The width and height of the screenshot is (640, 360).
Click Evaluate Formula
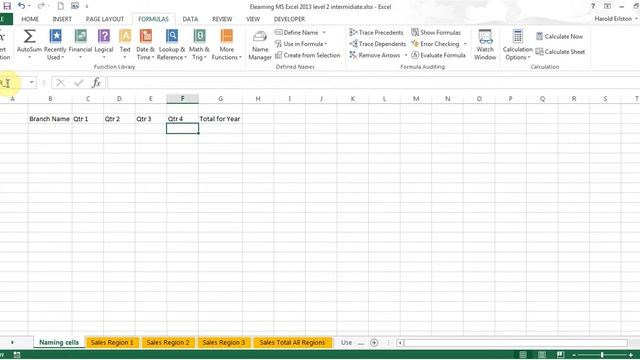click(439, 55)
